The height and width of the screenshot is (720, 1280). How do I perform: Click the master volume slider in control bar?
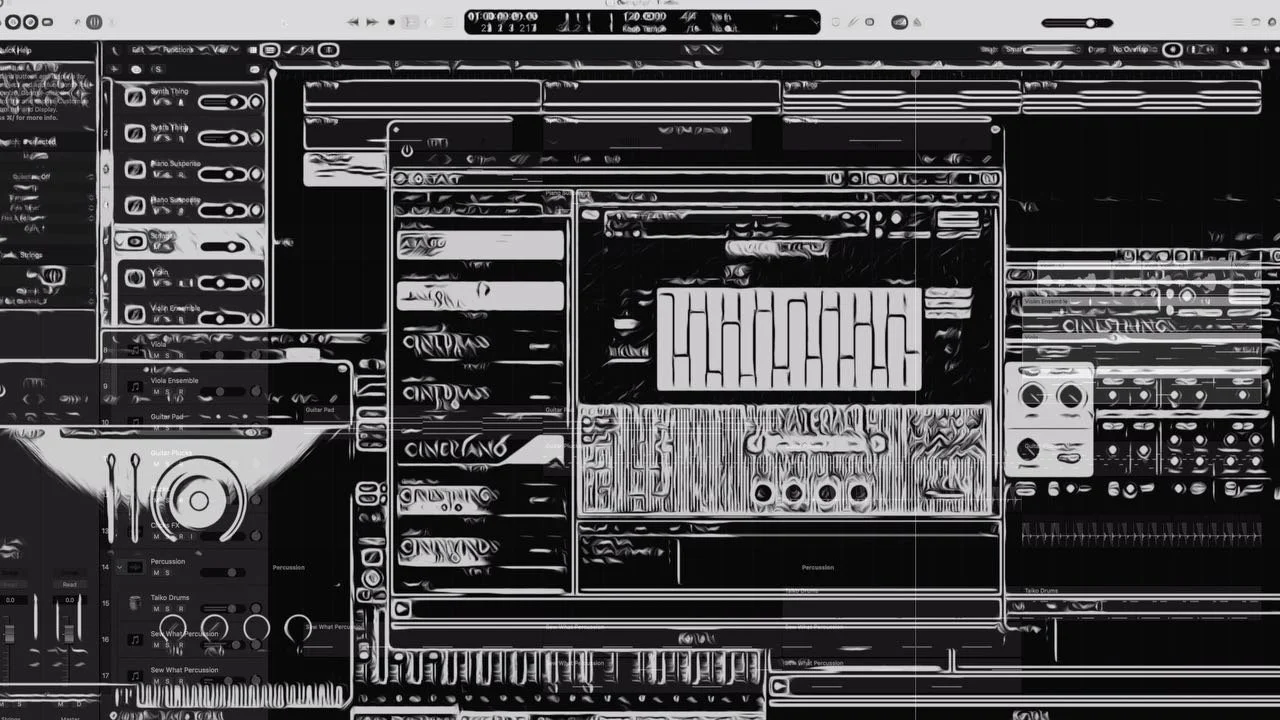click(x=1077, y=22)
